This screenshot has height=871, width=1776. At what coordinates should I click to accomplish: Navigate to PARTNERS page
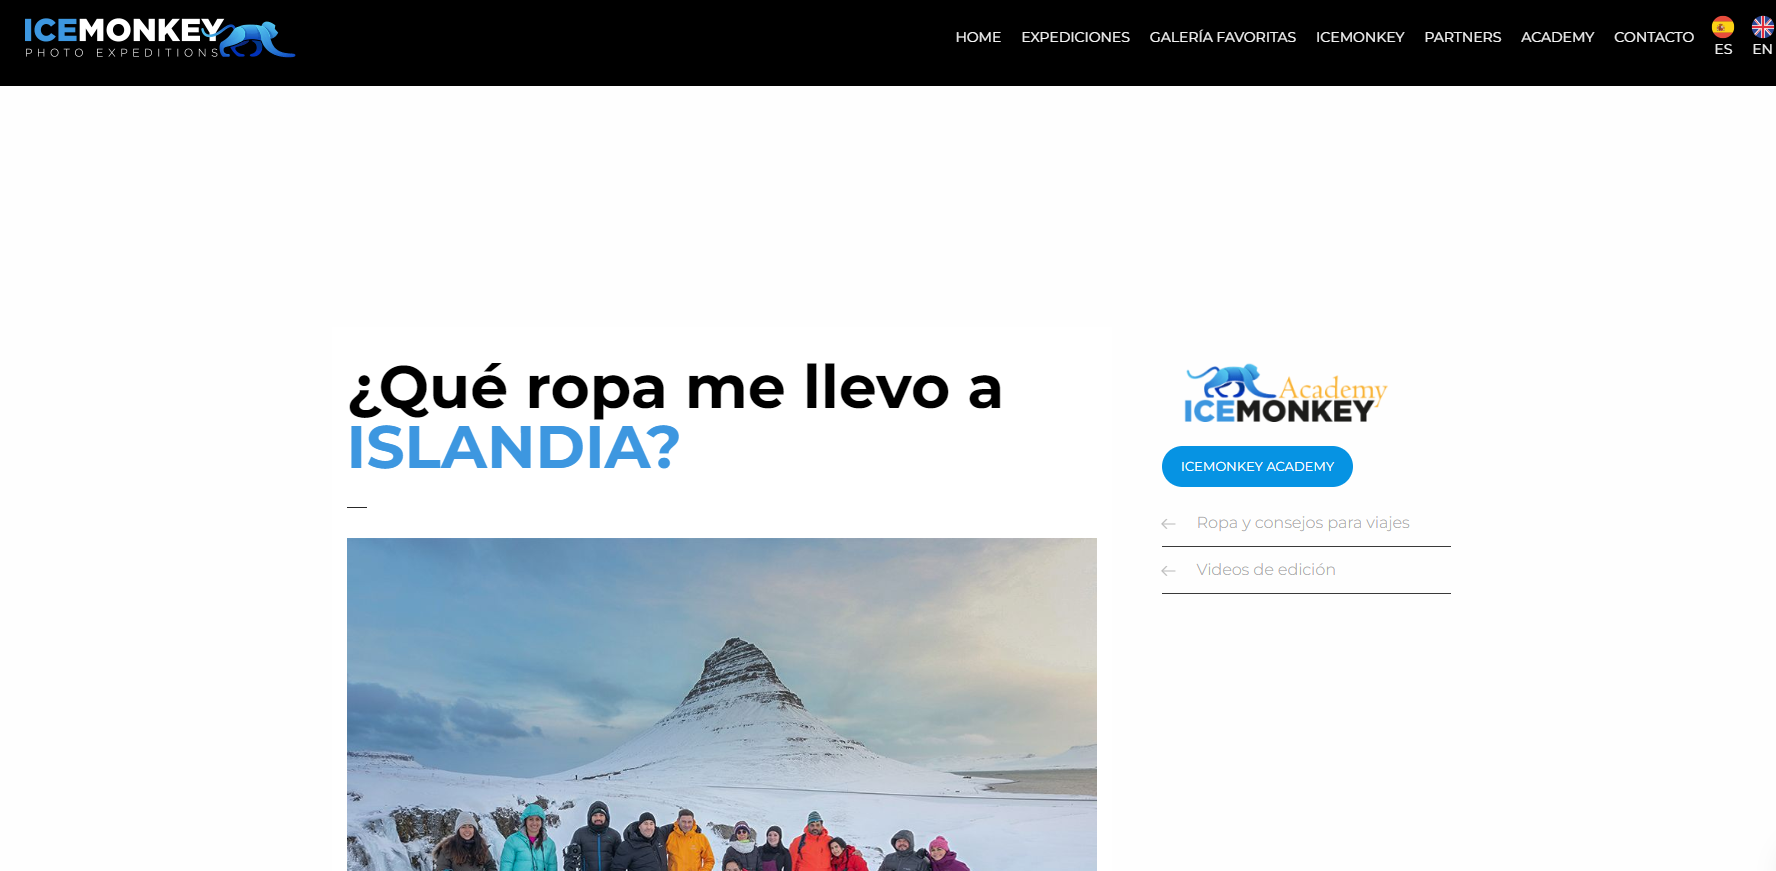coord(1462,37)
